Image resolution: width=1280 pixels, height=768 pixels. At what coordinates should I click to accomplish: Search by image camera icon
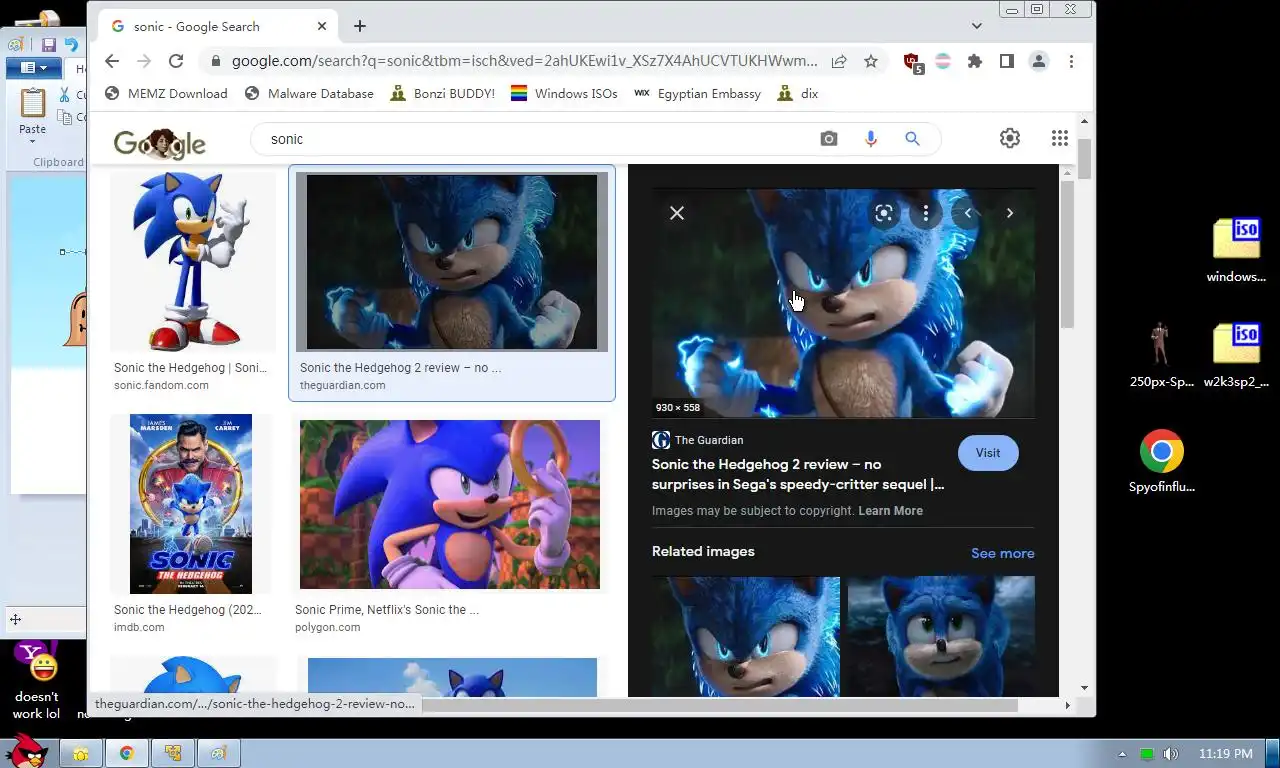click(829, 139)
